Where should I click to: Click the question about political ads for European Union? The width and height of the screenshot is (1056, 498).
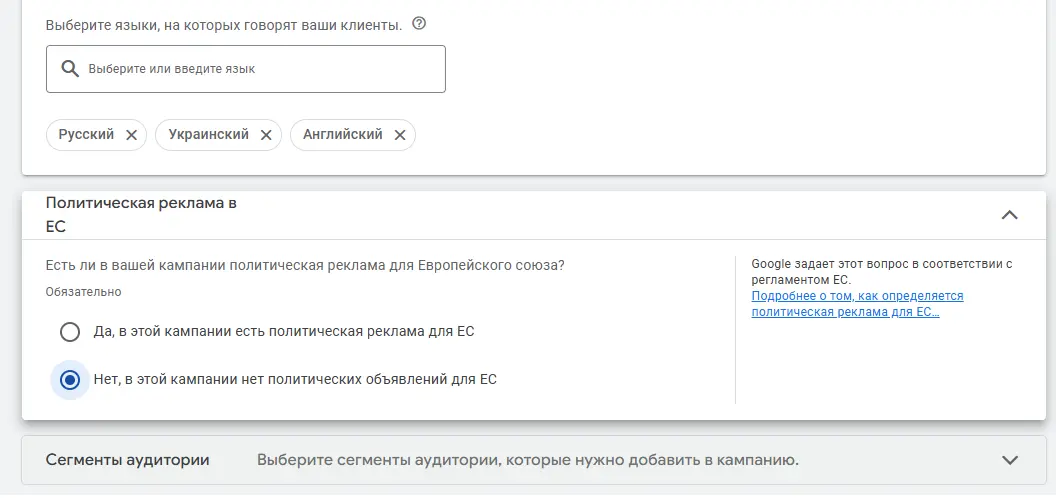pyautogui.click(x=305, y=266)
